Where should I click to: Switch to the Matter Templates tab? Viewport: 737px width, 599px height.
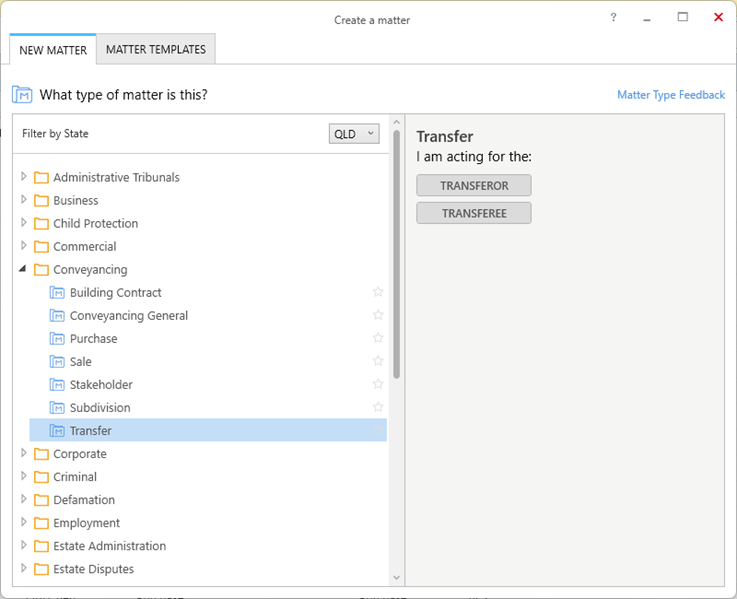coord(156,49)
